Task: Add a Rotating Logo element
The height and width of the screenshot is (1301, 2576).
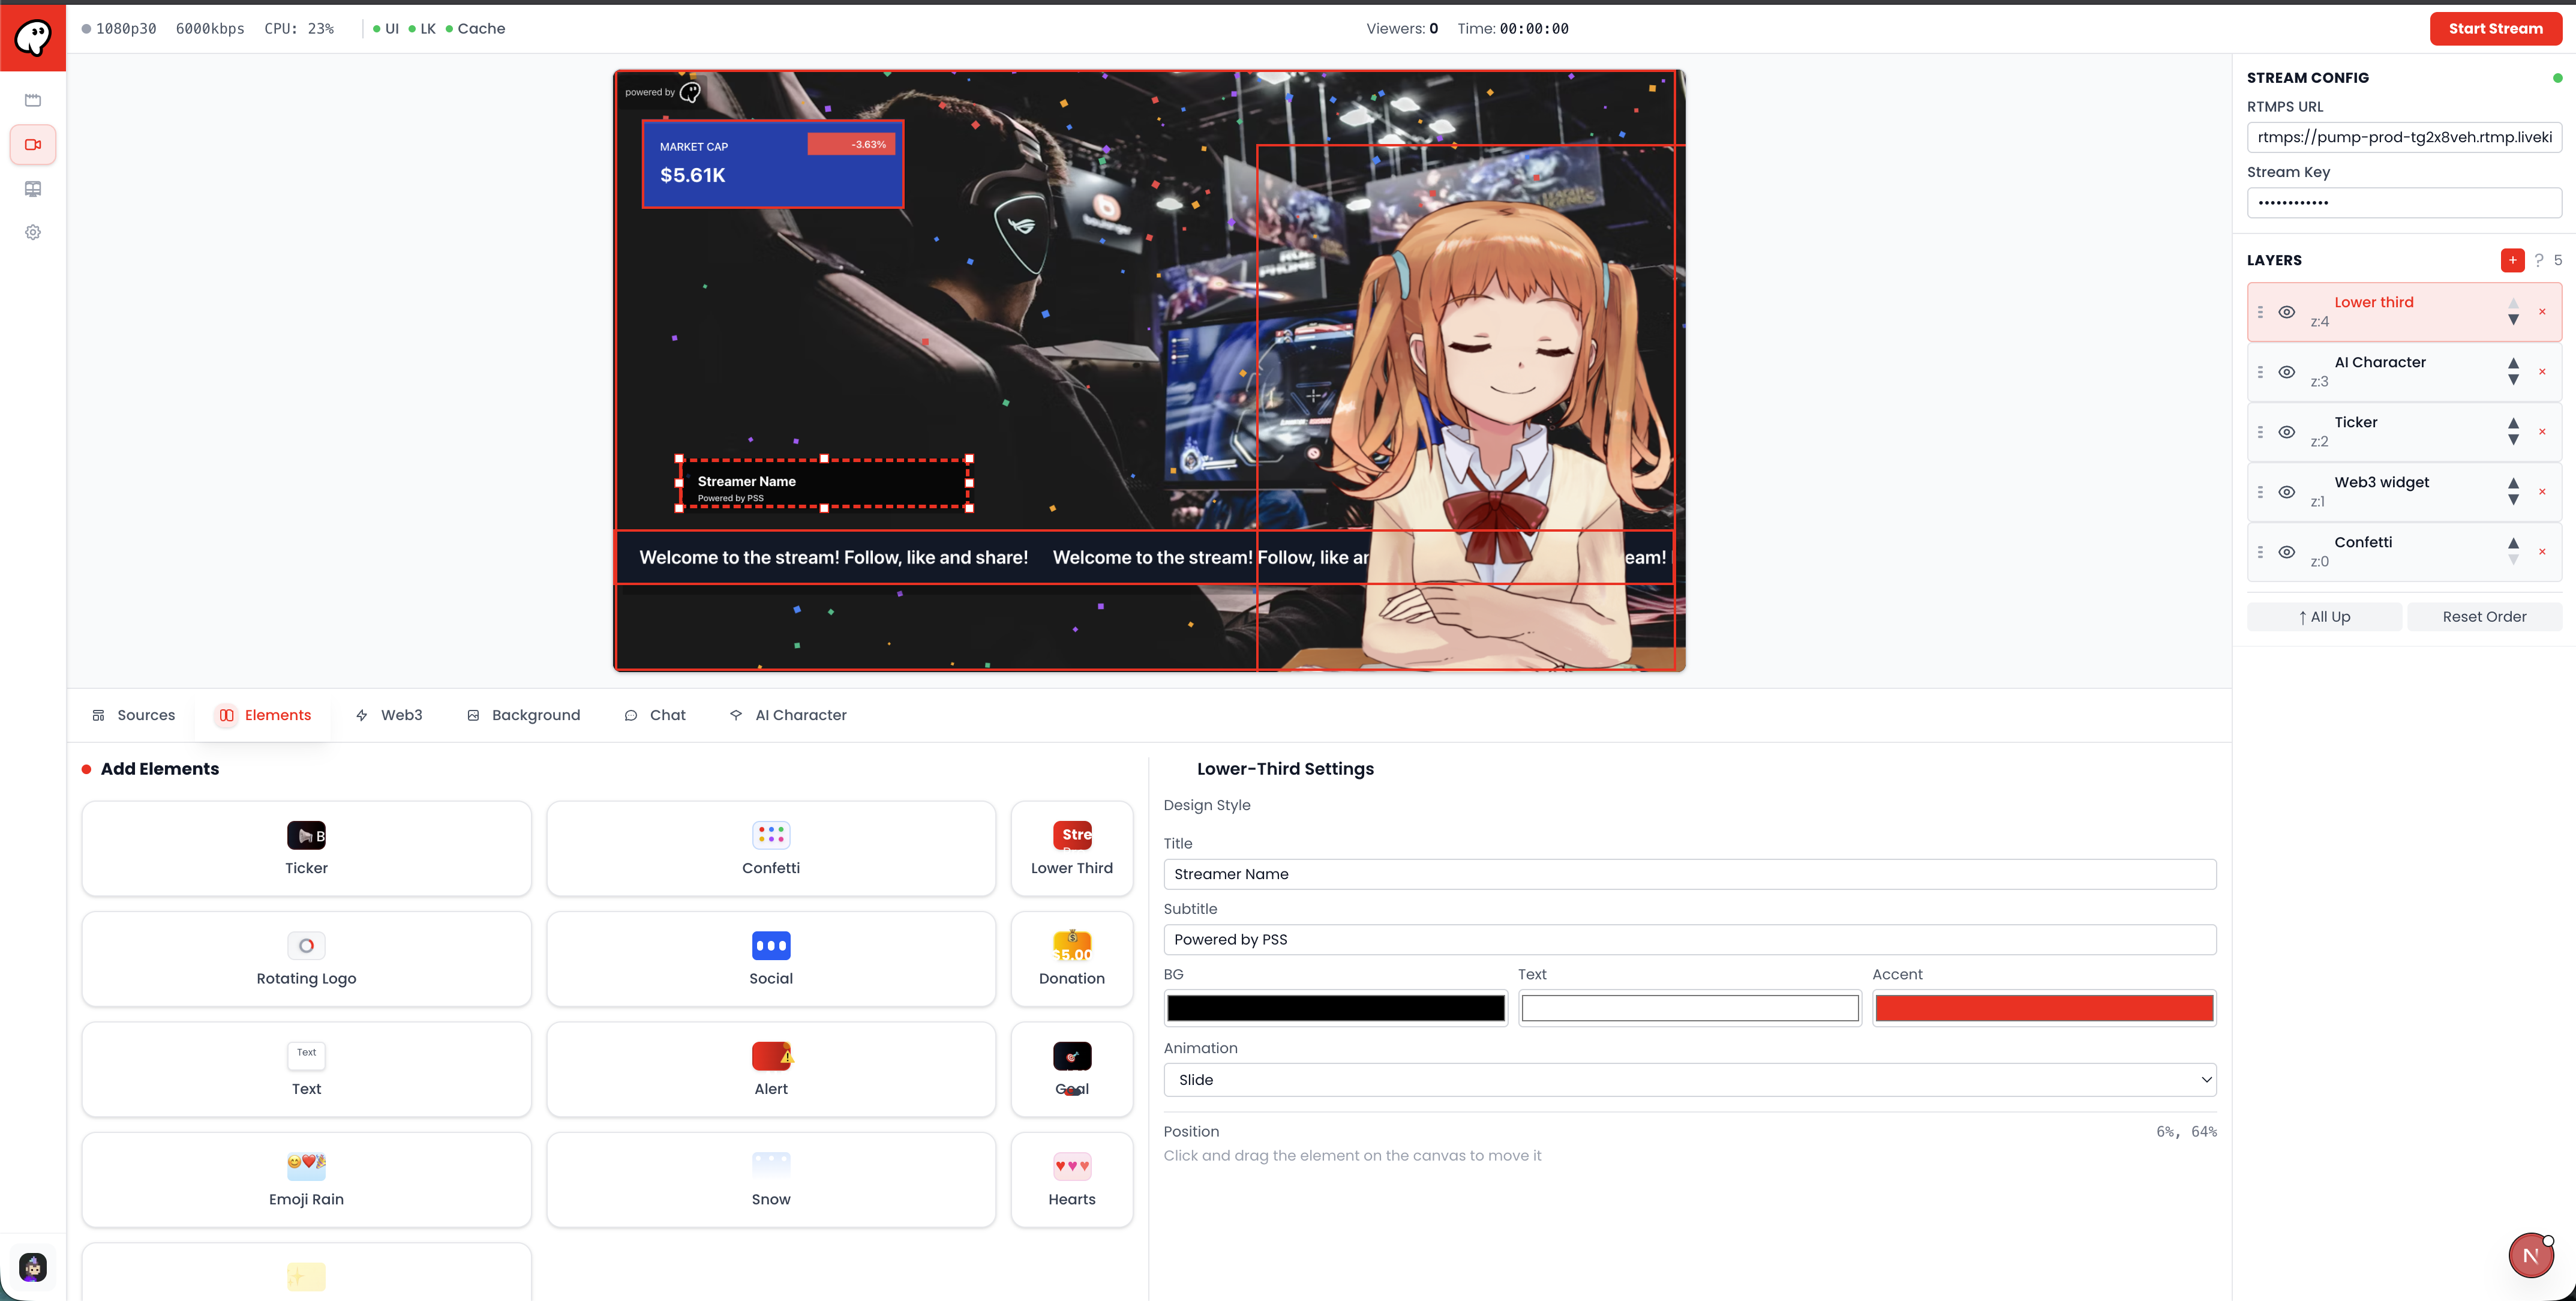Action: pos(306,958)
